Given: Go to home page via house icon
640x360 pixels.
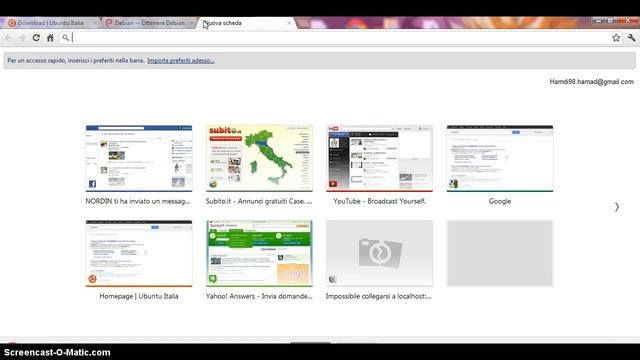Looking at the screenshot, I should 50,38.
